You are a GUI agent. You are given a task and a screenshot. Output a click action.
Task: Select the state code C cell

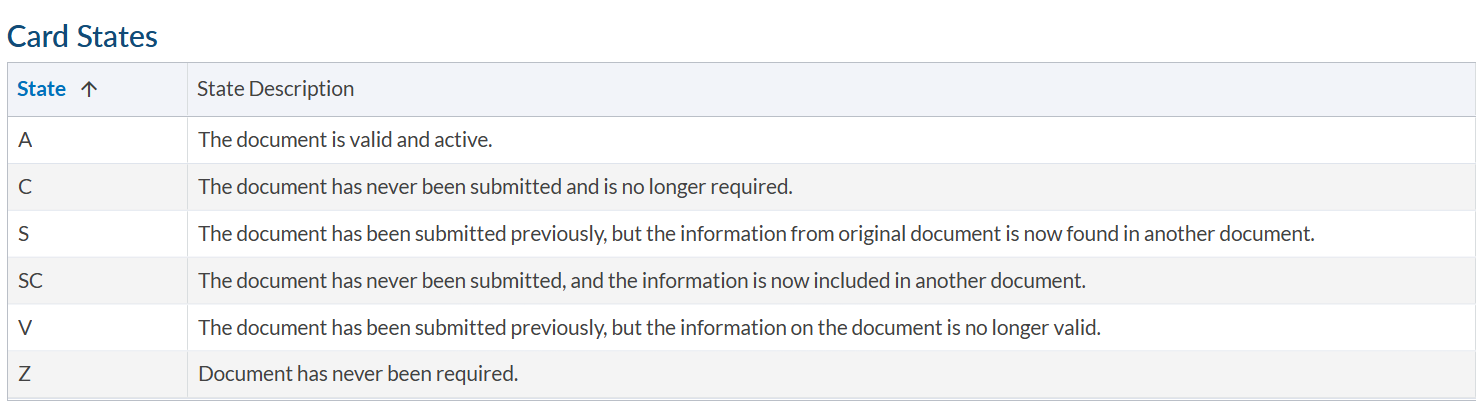pyautogui.click(x=25, y=187)
